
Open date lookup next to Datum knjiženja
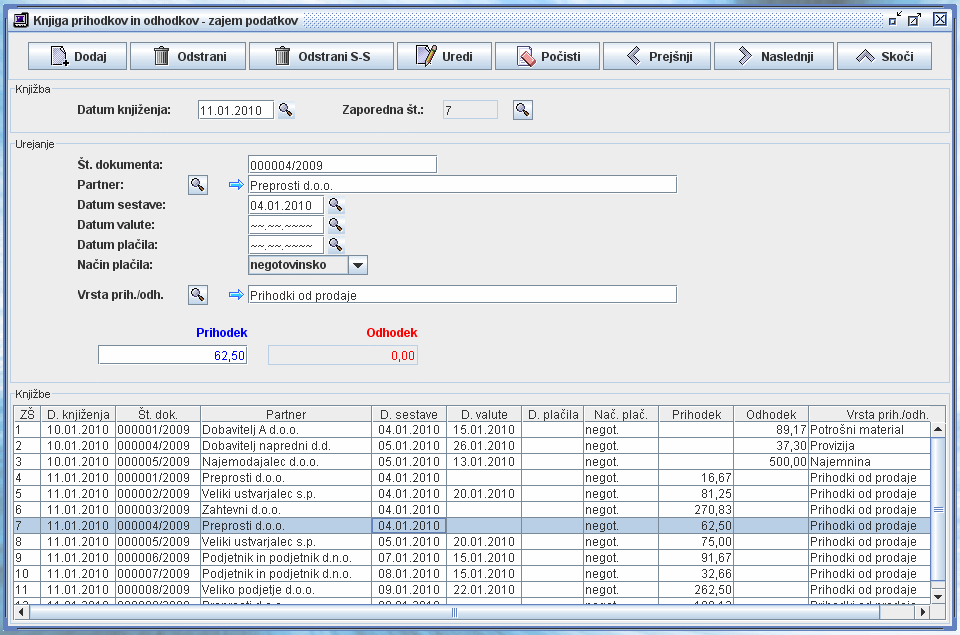point(286,110)
